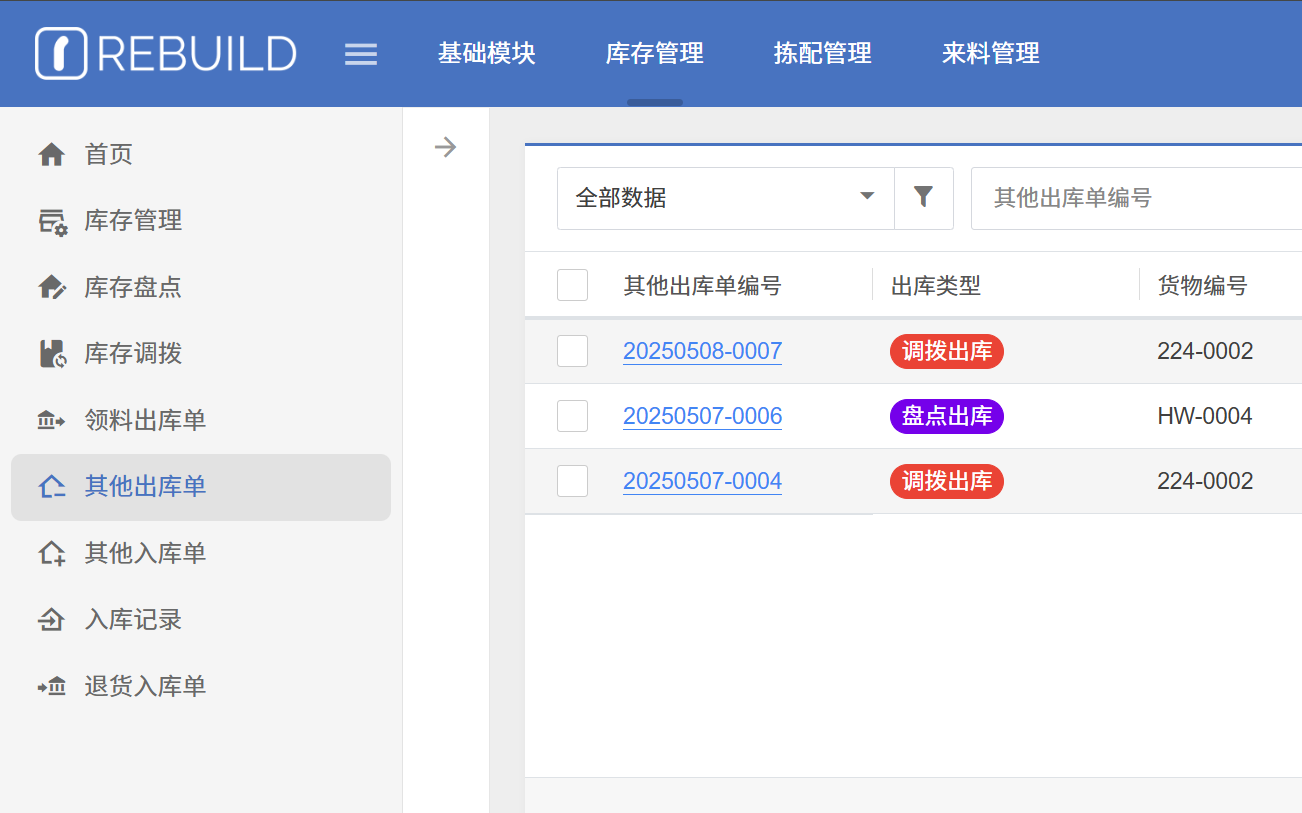This screenshot has height=813, width=1302.
Task: Tick checkbox for row 20250507-0006
Action: (x=572, y=416)
